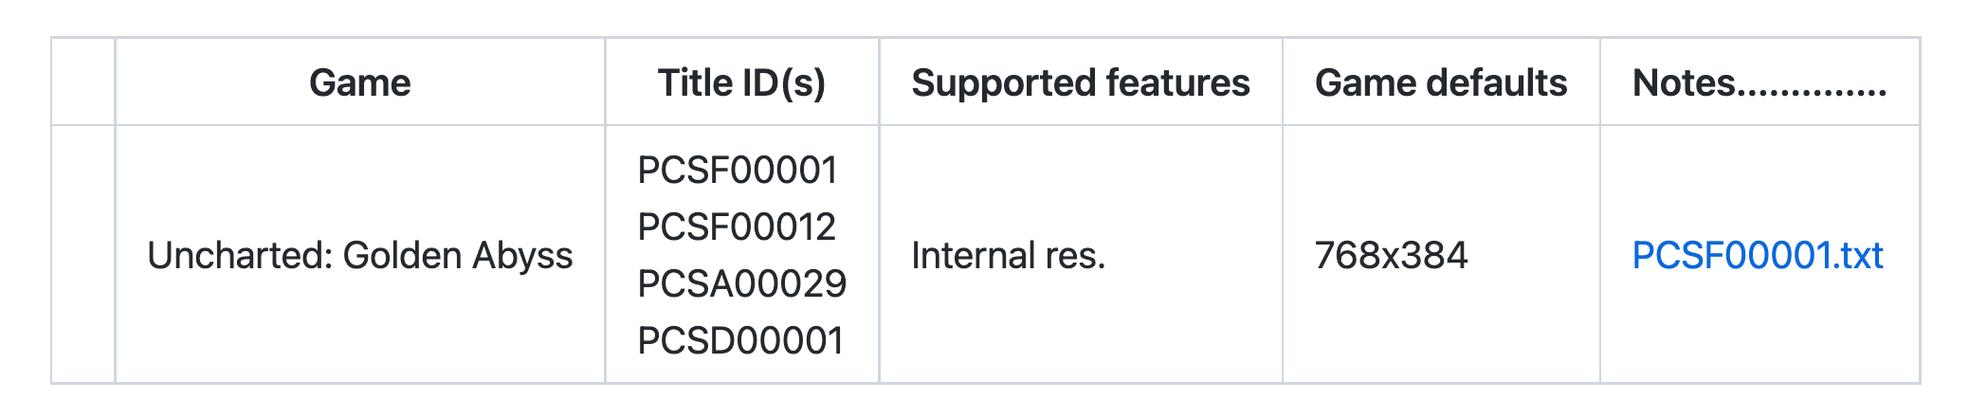Open the PCSF00001.txt notes link

tap(1757, 256)
